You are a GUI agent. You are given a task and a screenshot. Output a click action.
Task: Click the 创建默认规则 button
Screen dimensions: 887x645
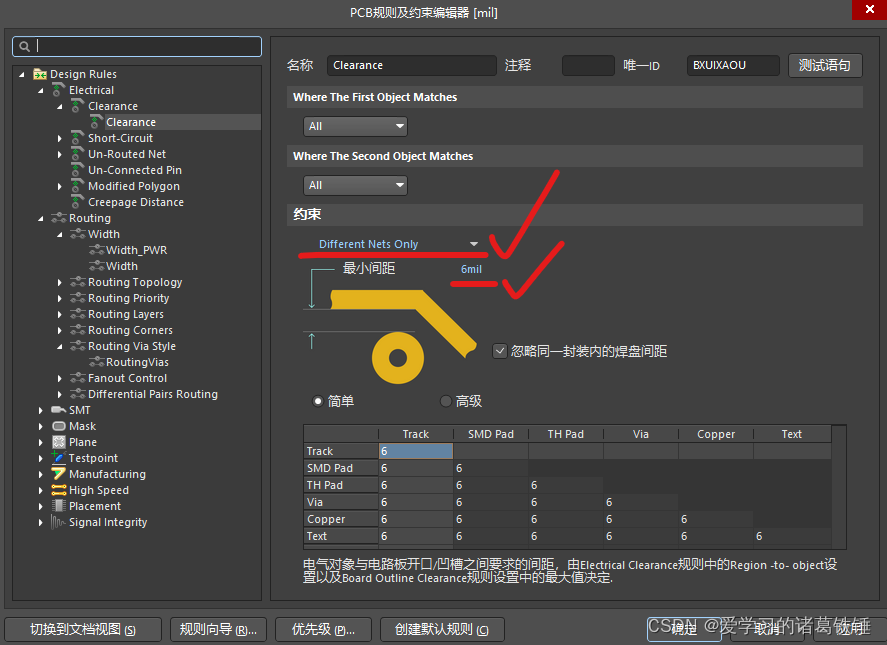pyautogui.click(x=441, y=629)
